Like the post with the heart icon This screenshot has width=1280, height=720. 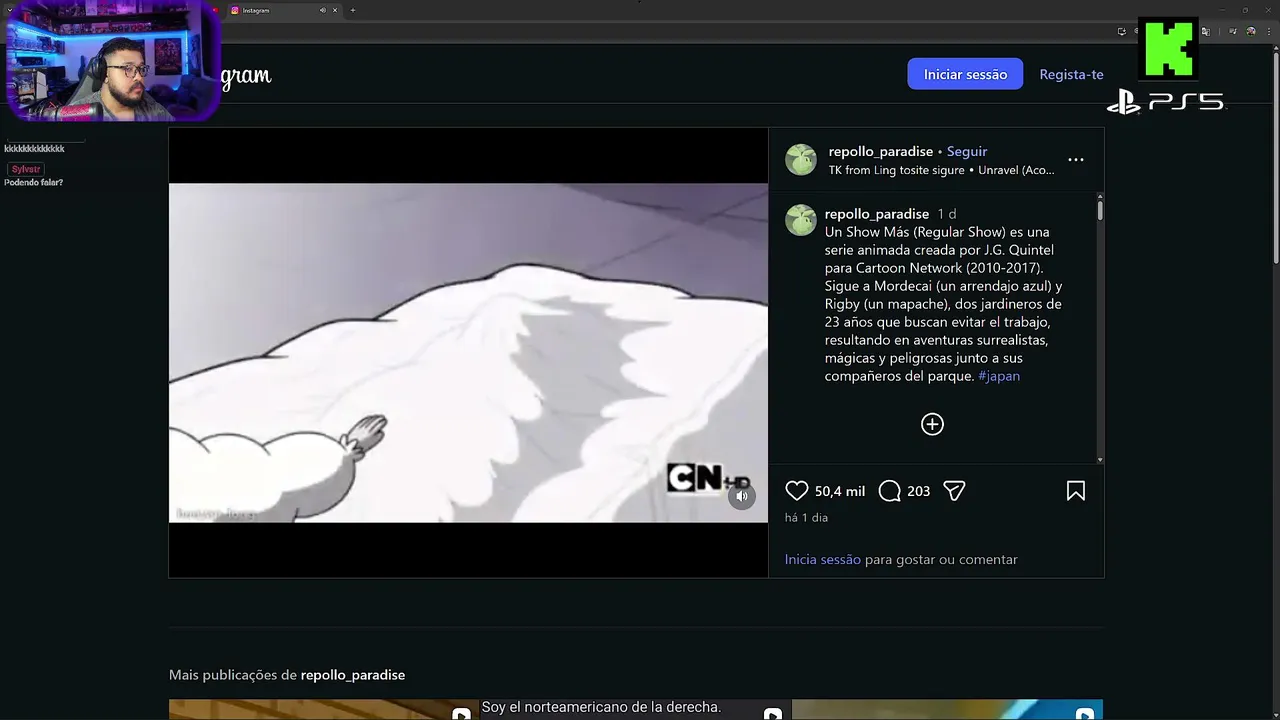pyautogui.click(x=796, y=491)
